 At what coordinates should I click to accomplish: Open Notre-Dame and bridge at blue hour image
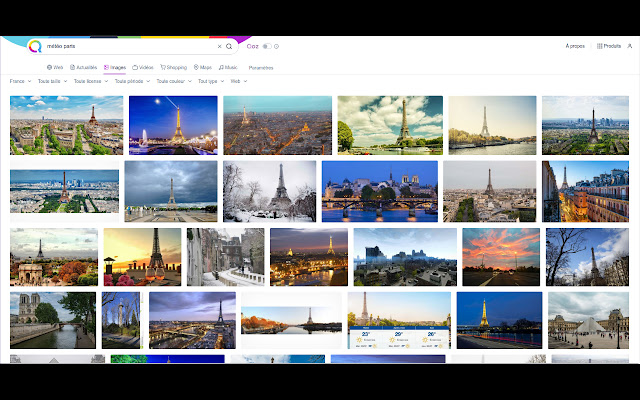click(x=380, y=191)
